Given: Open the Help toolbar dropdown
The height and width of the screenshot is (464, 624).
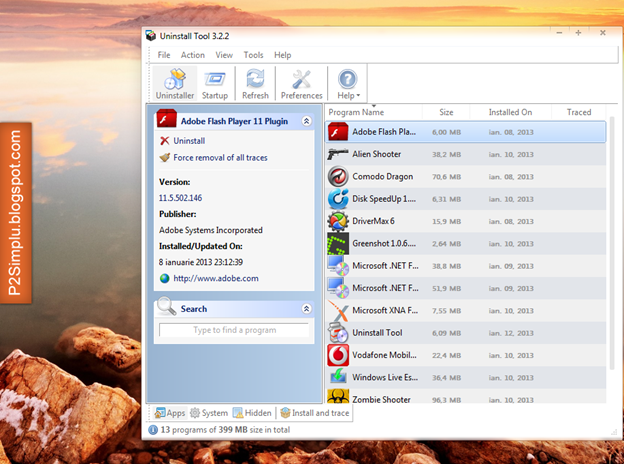Looking at the screenshot, I should 349,84.
